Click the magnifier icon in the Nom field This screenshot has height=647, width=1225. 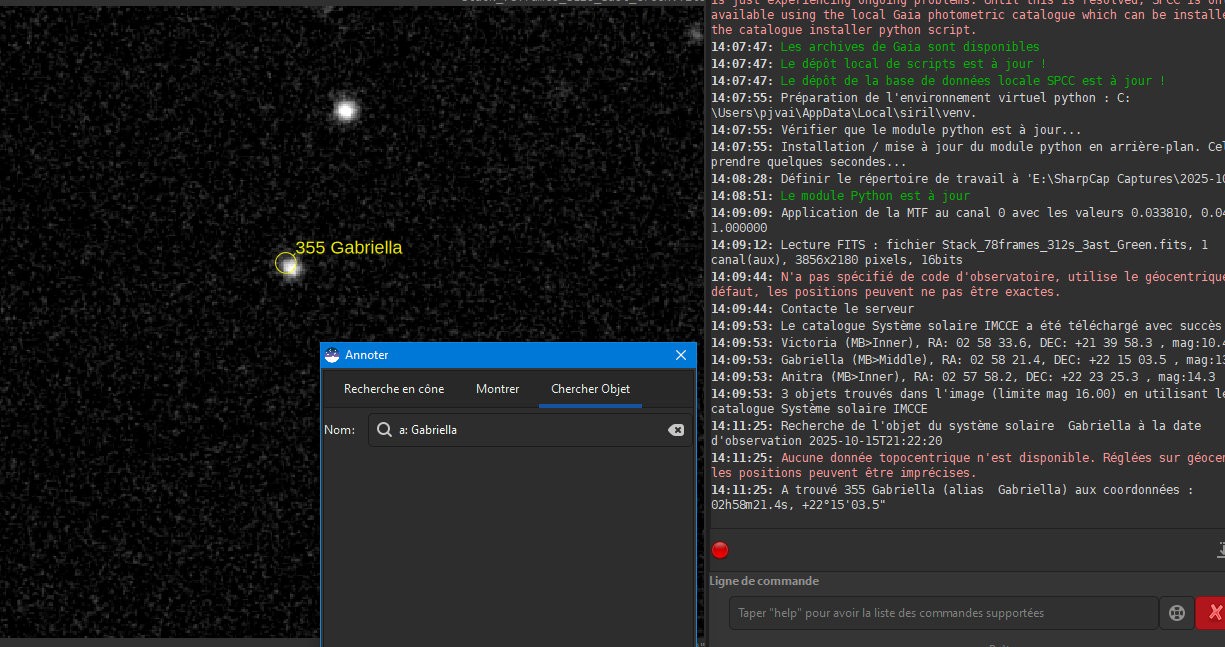click(x=384, y=430)
